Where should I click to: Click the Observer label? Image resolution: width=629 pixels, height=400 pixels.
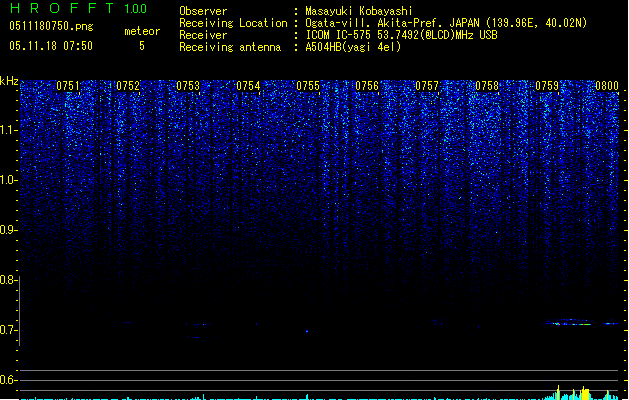(x=203, y=11)
